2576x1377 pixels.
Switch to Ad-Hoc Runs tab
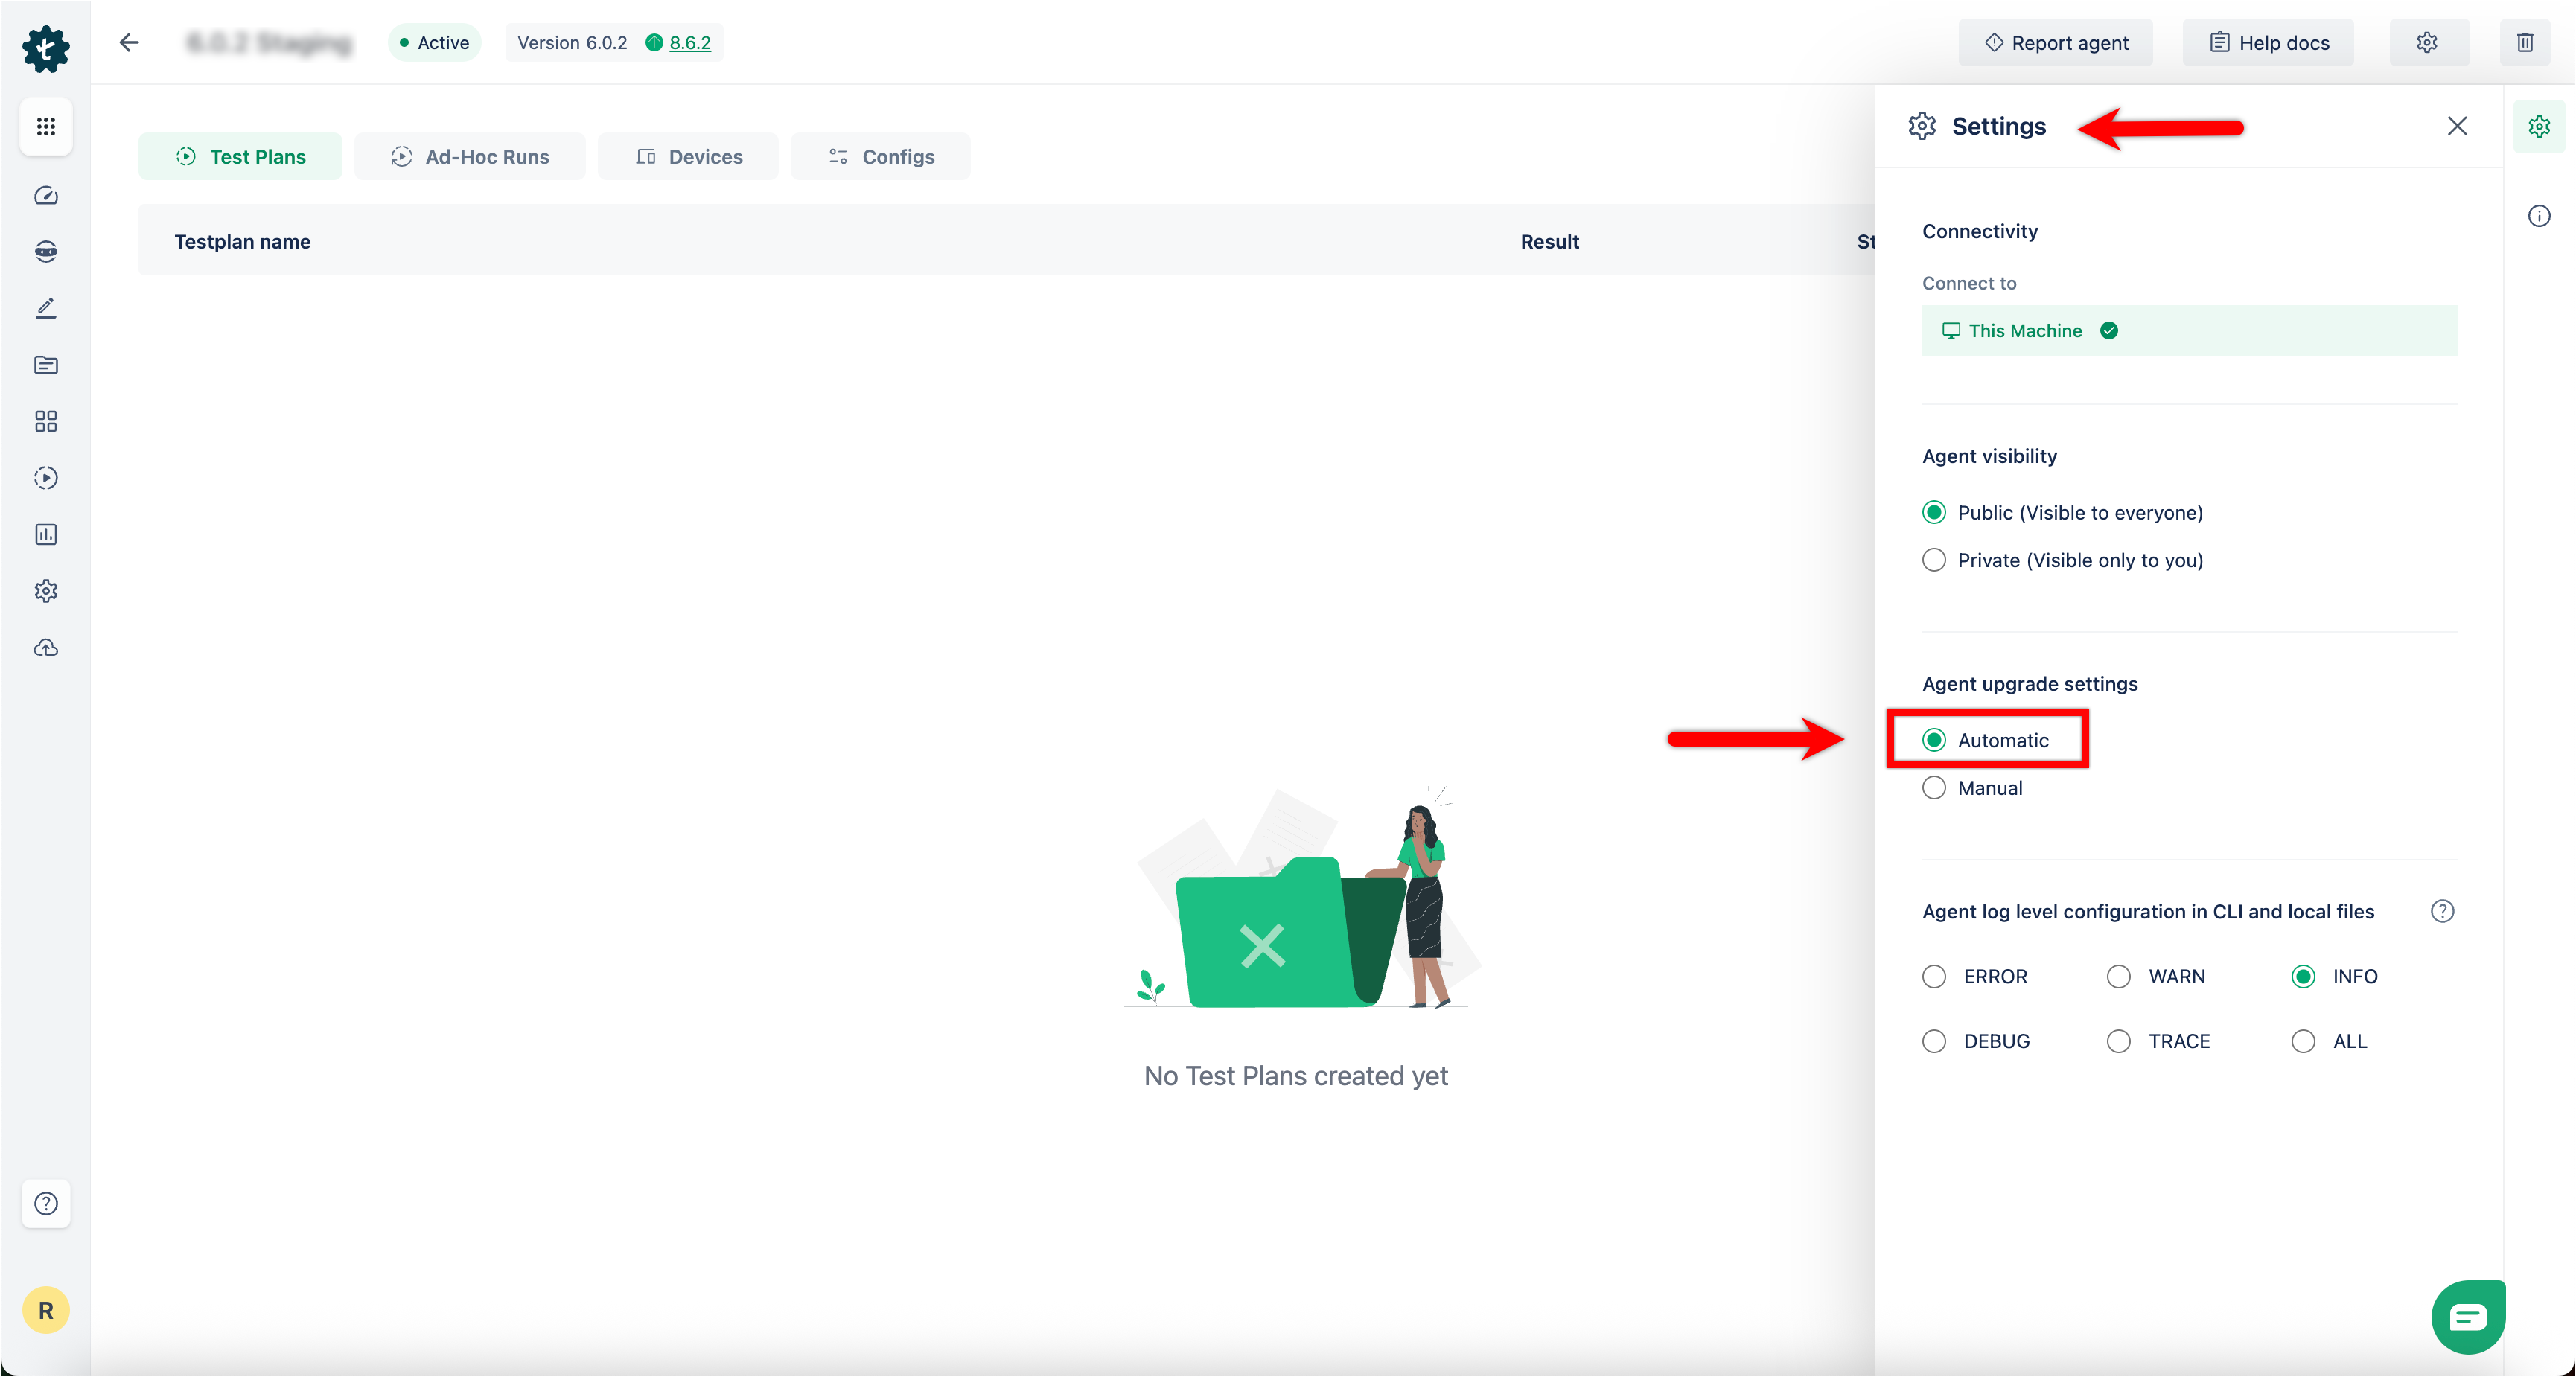470,157
